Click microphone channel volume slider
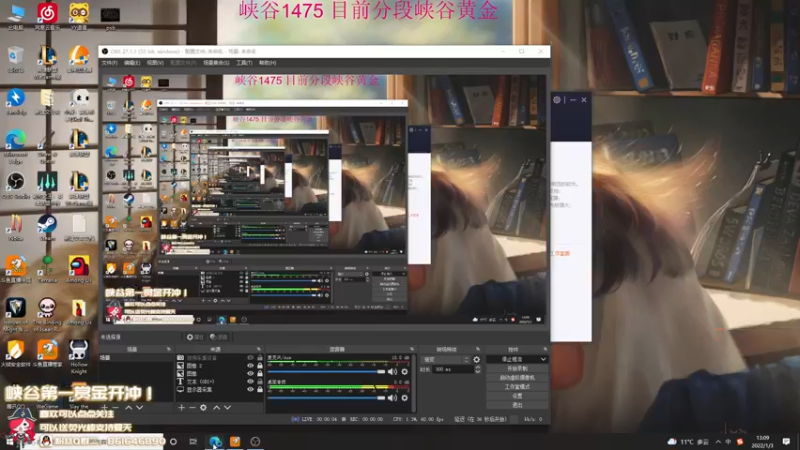The width and height of the screenshot is (800, 450). coord(327,372)
